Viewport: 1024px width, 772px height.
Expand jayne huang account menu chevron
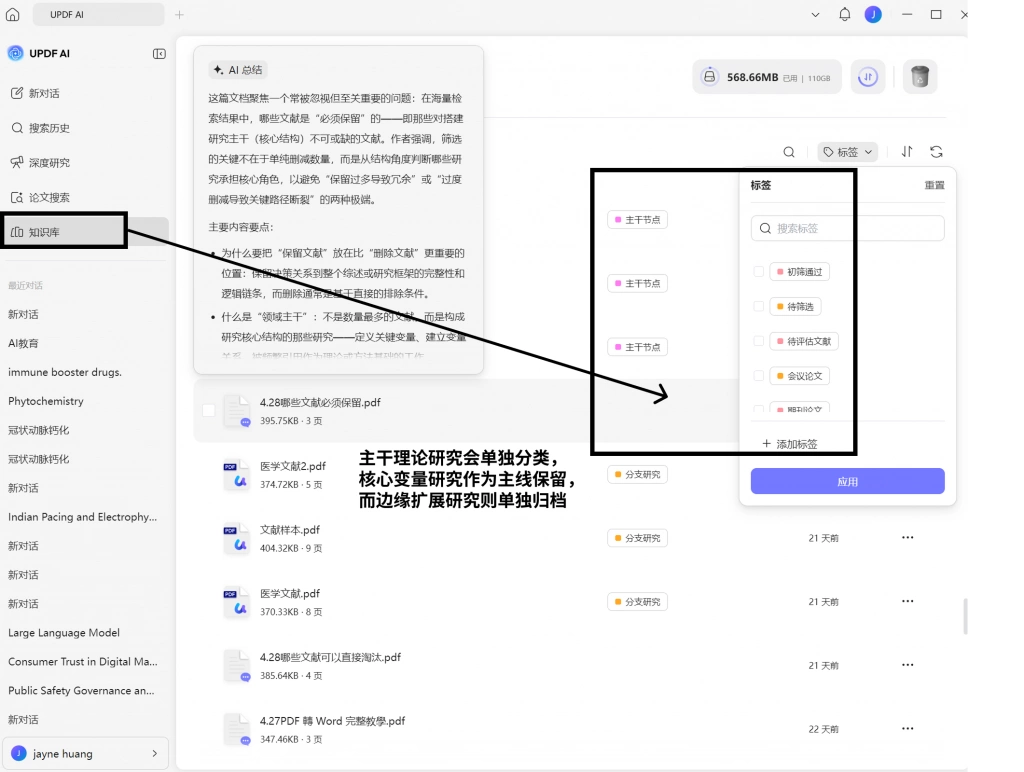(155, 754)
